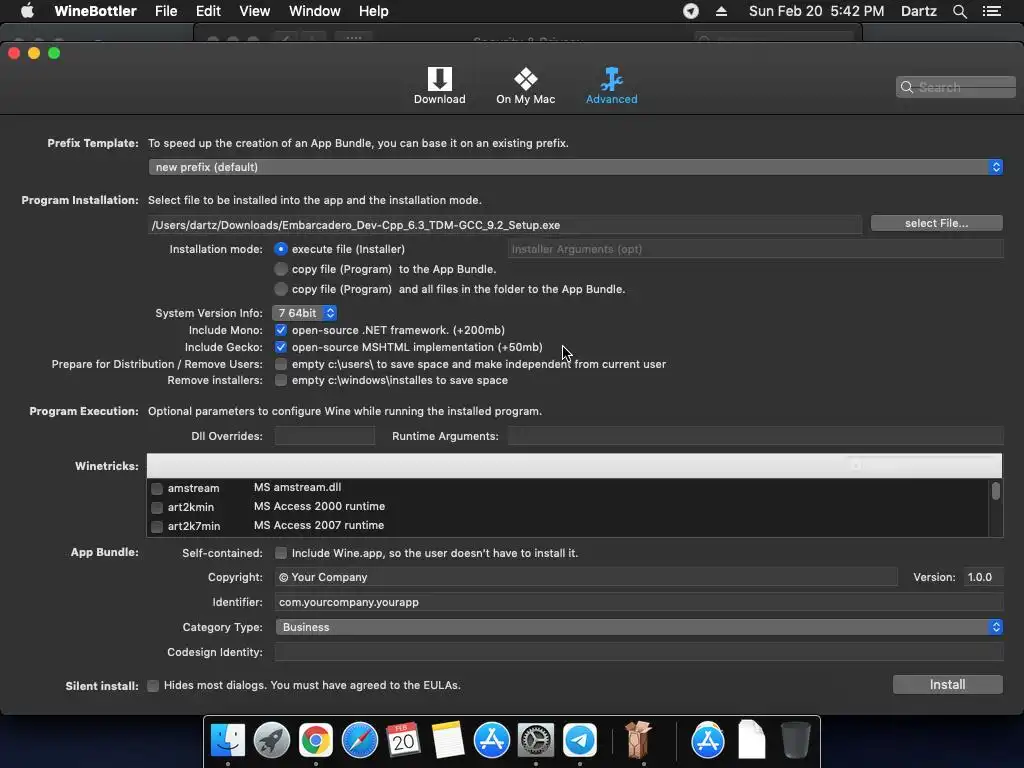This screenshot has width=1024, height=768.
Task: Click the select File... button
Action: click(x=936, y=223)
